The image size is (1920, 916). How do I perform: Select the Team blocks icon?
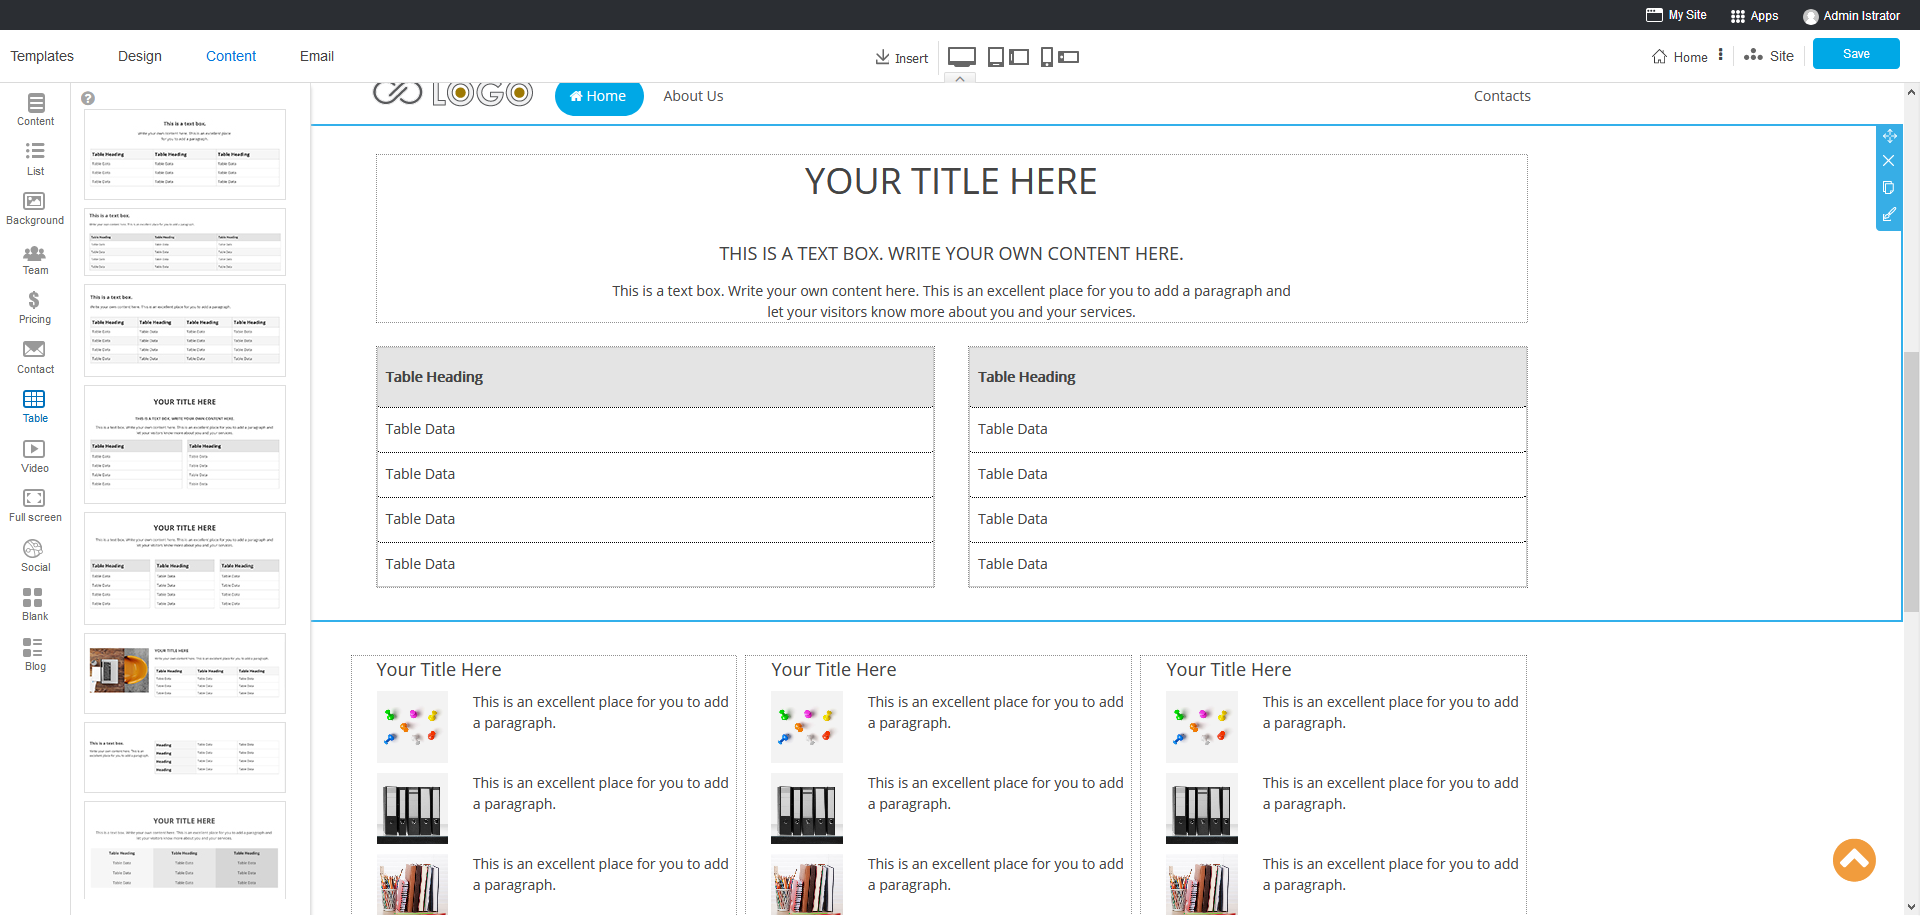pos(34,260)
